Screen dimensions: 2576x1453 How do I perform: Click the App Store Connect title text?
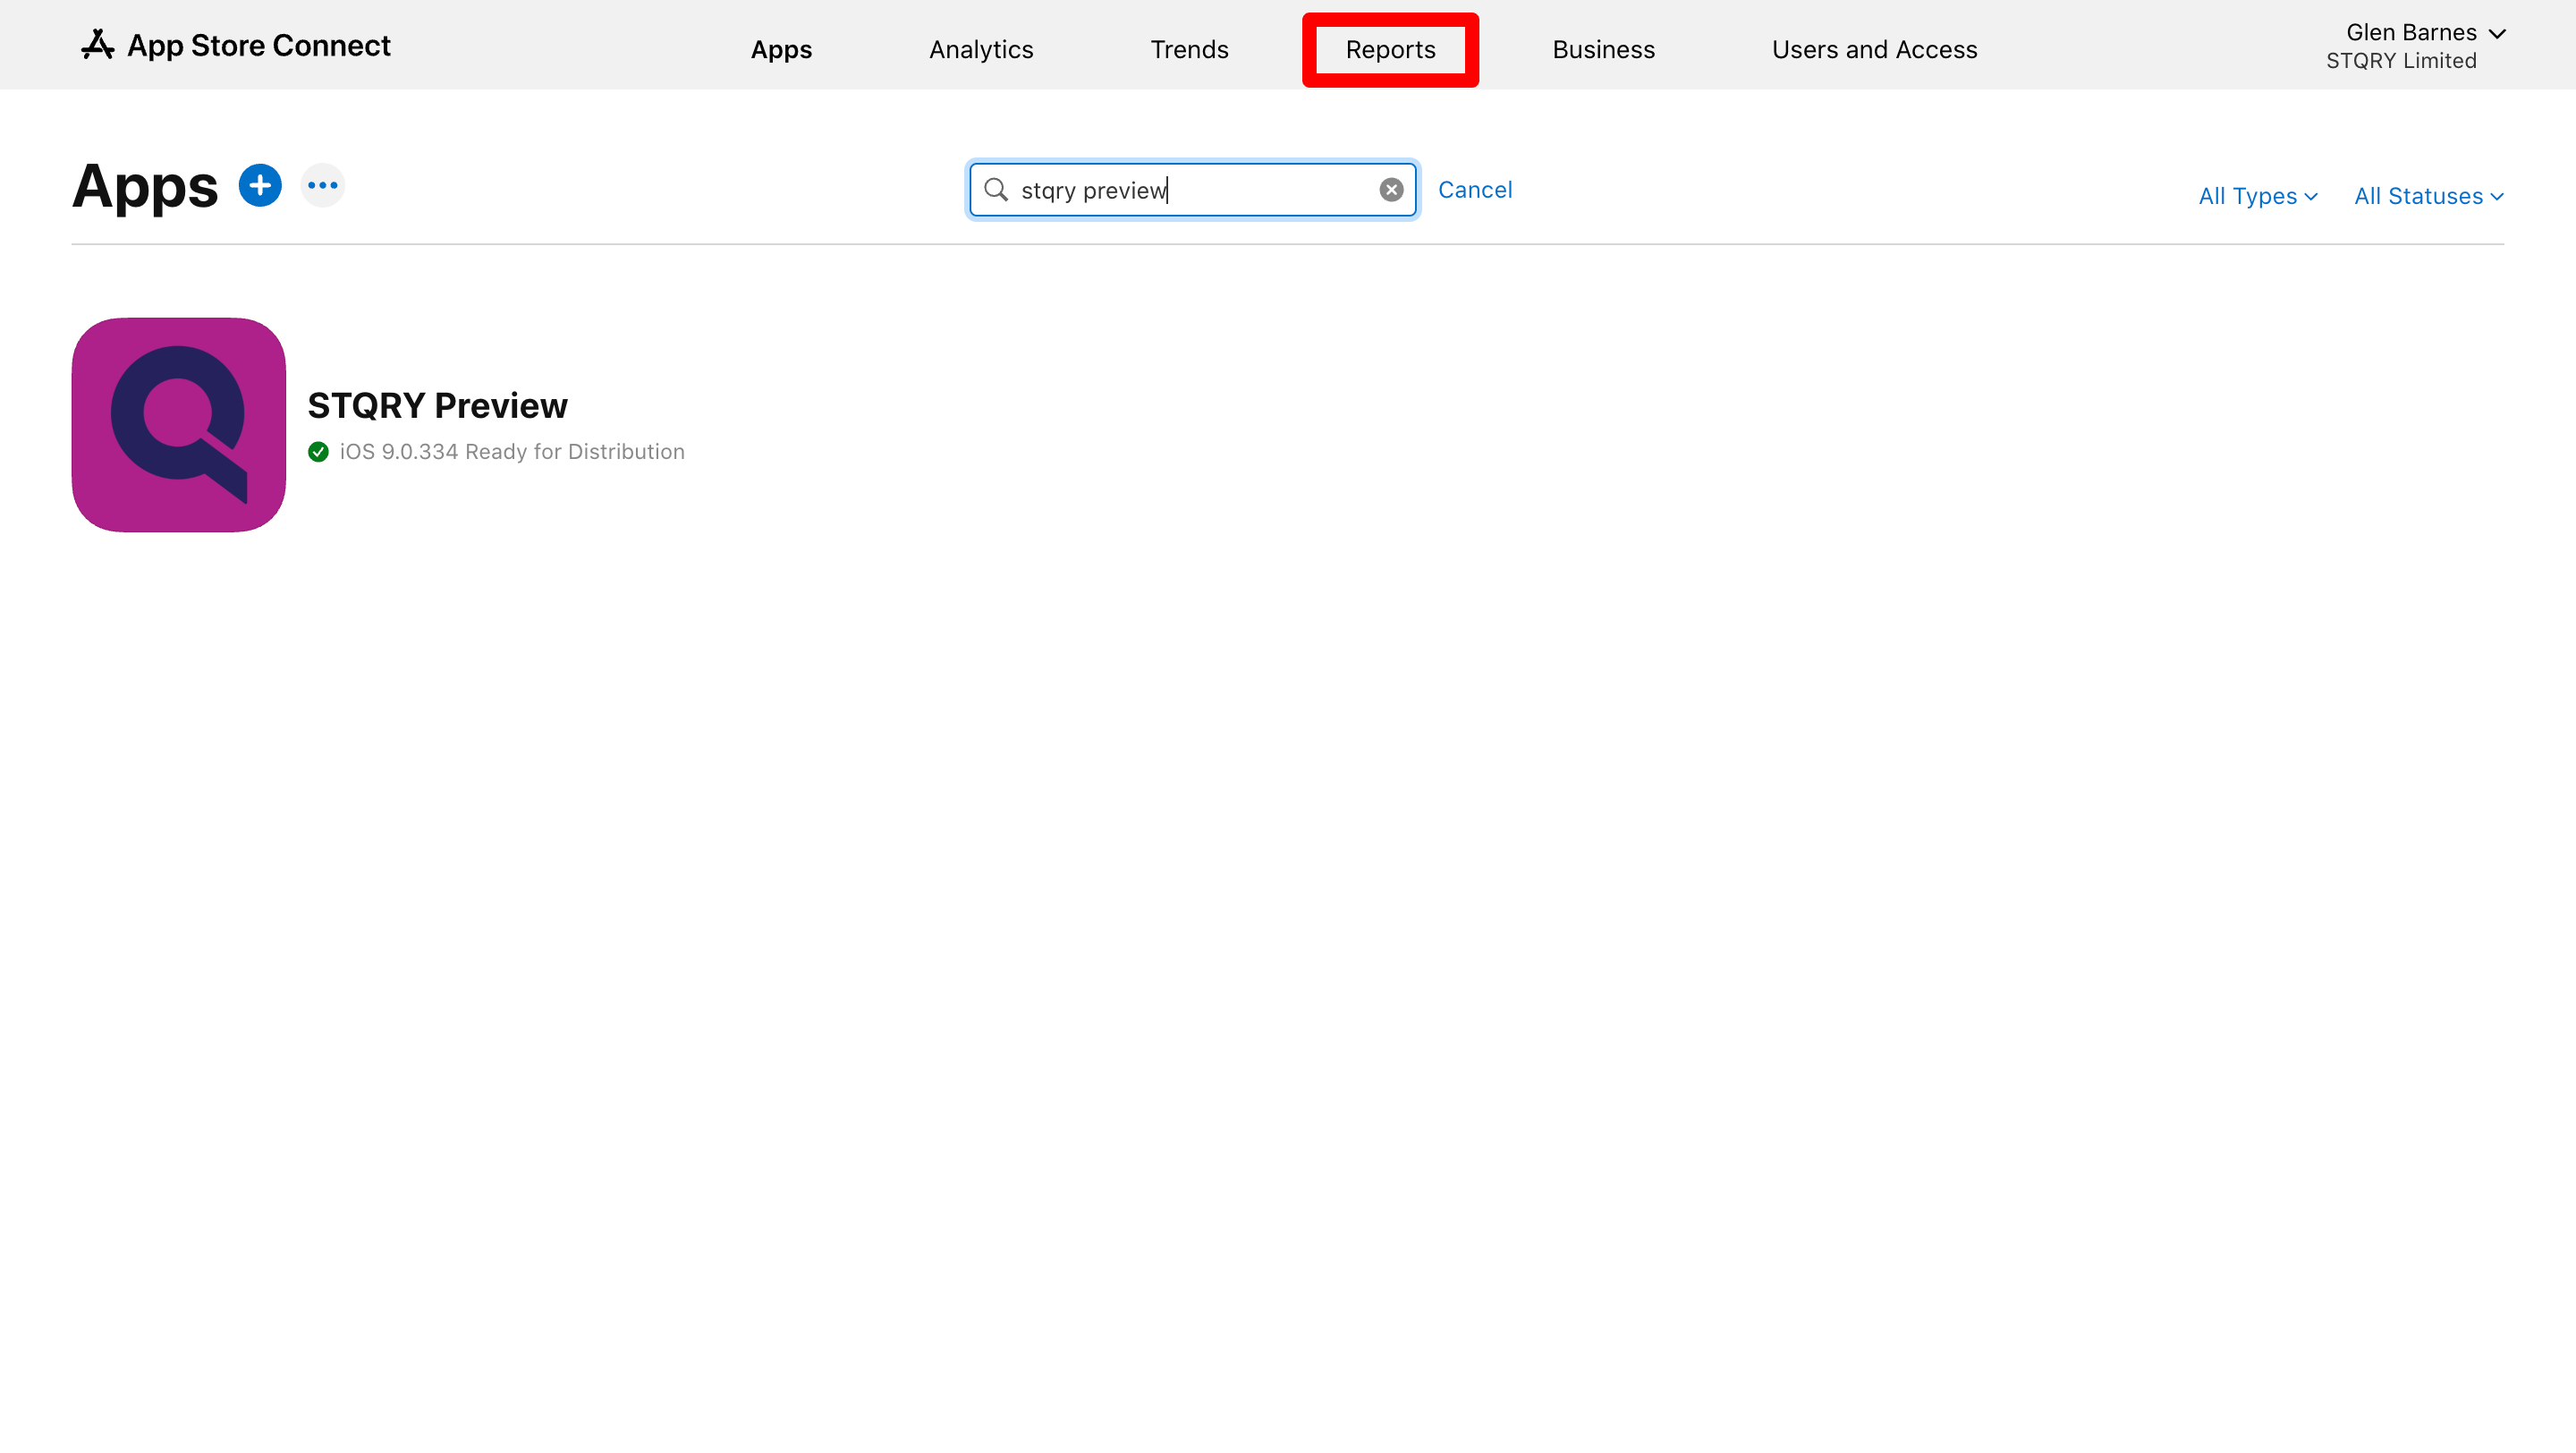click(x=258, y=46)
